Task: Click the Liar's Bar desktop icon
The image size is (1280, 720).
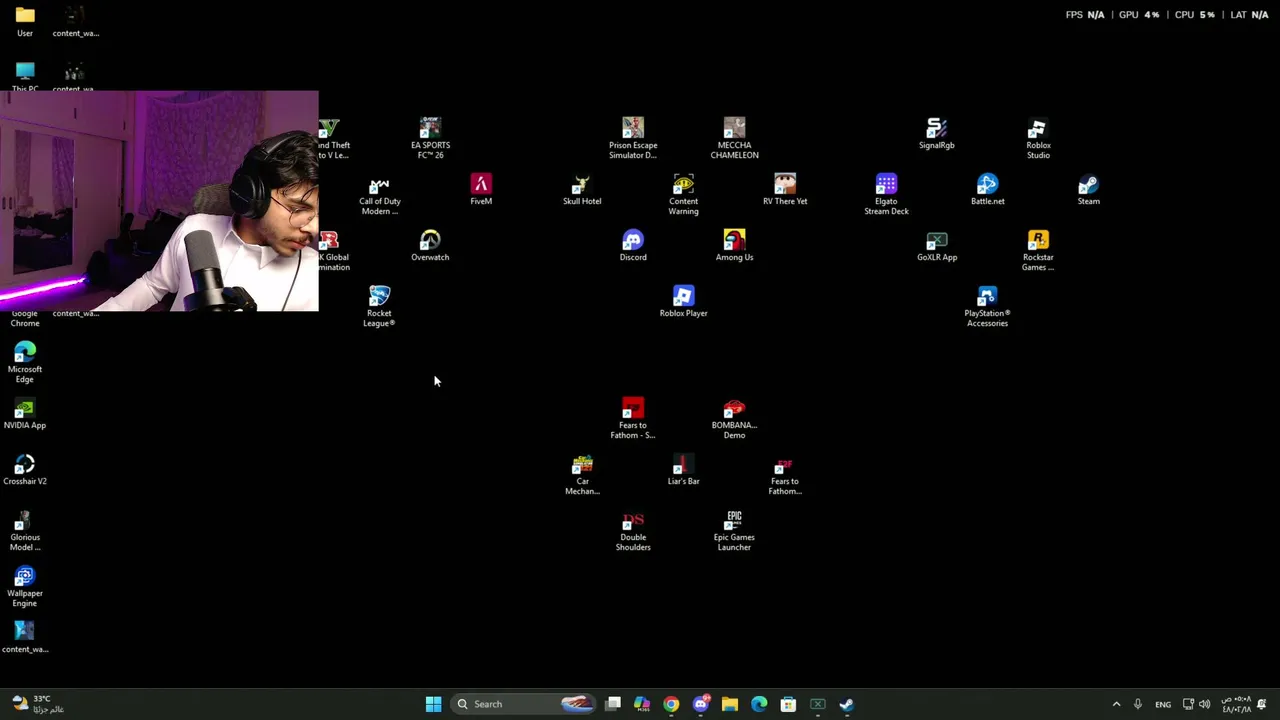Action: coord(684,469)
